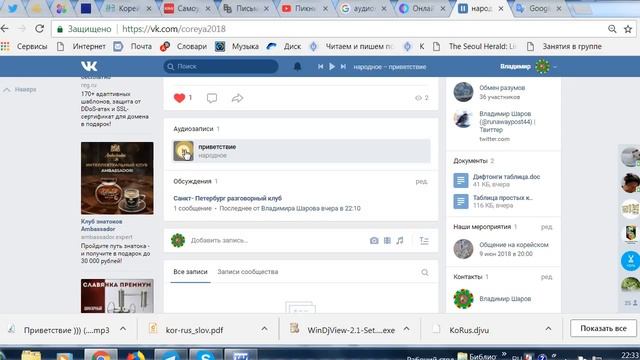Play the track in VK header player
This screenshot has width=640, height=360.
point(332,67)
